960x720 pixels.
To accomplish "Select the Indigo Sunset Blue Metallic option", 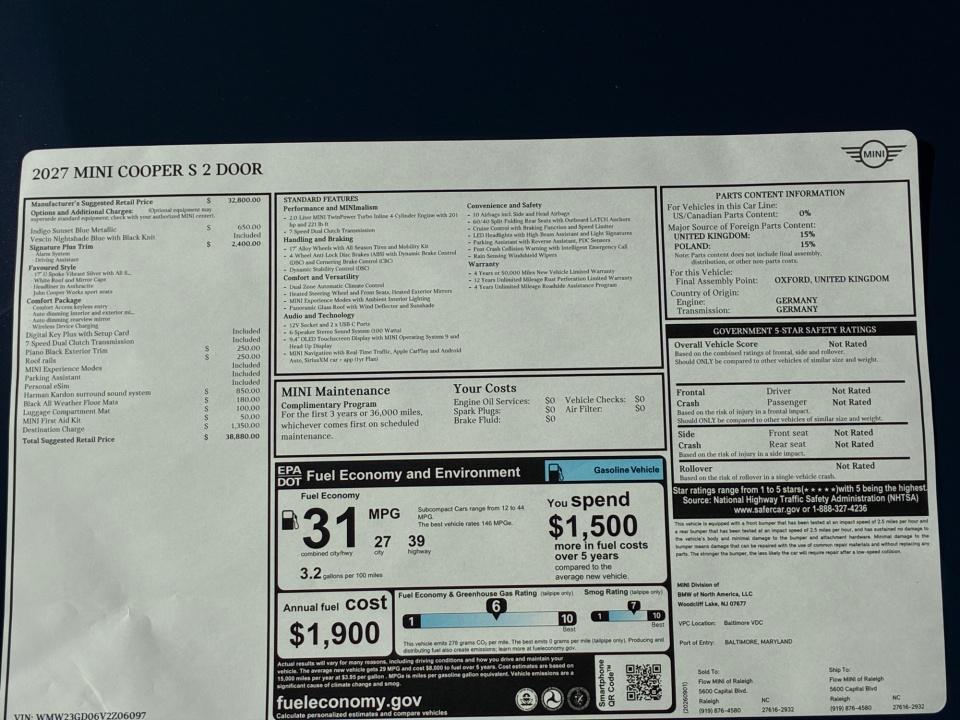I will (x=73, y=230).
